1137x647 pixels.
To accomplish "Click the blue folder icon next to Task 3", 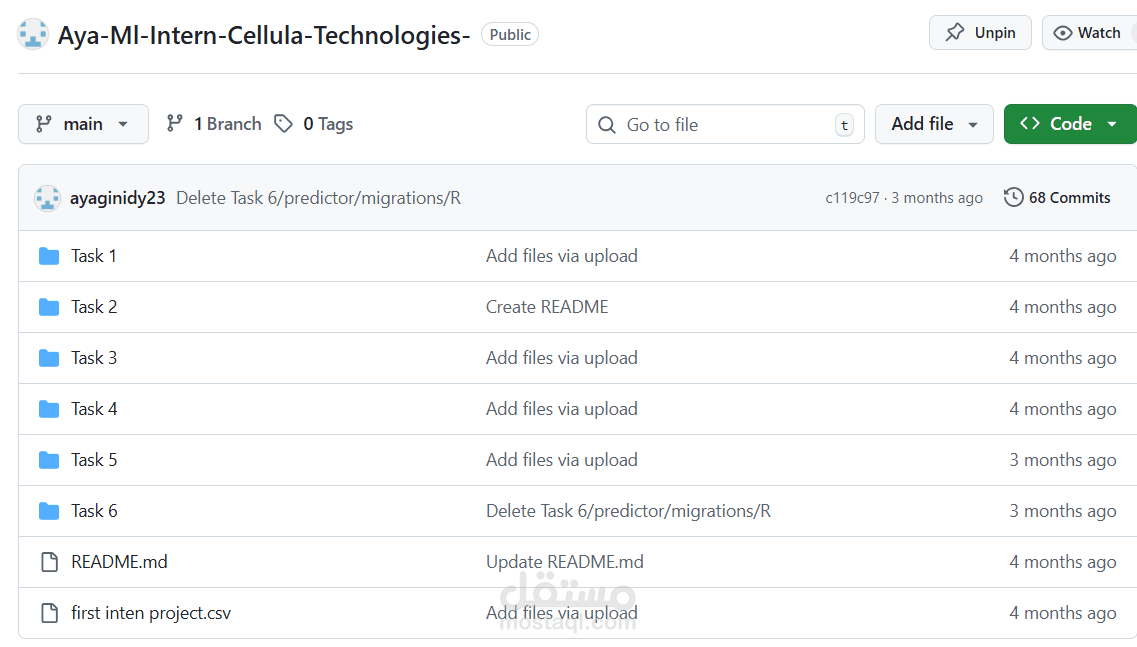I will pyautogui.click(x=49, y=357).
